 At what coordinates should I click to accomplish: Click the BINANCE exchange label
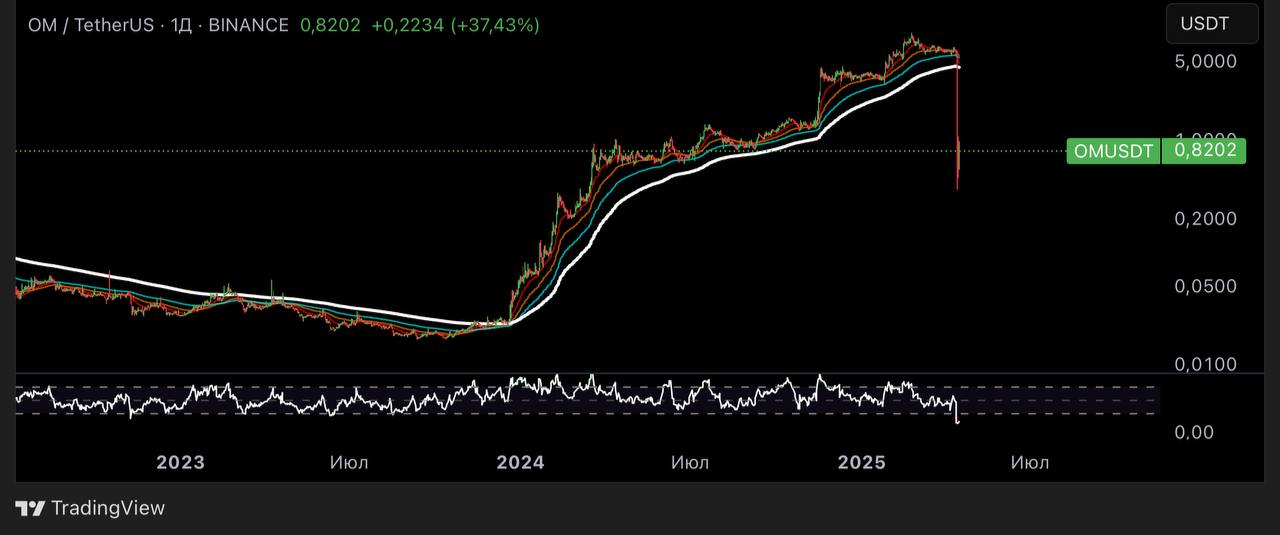pyautogui.click(x=248, y=25)
